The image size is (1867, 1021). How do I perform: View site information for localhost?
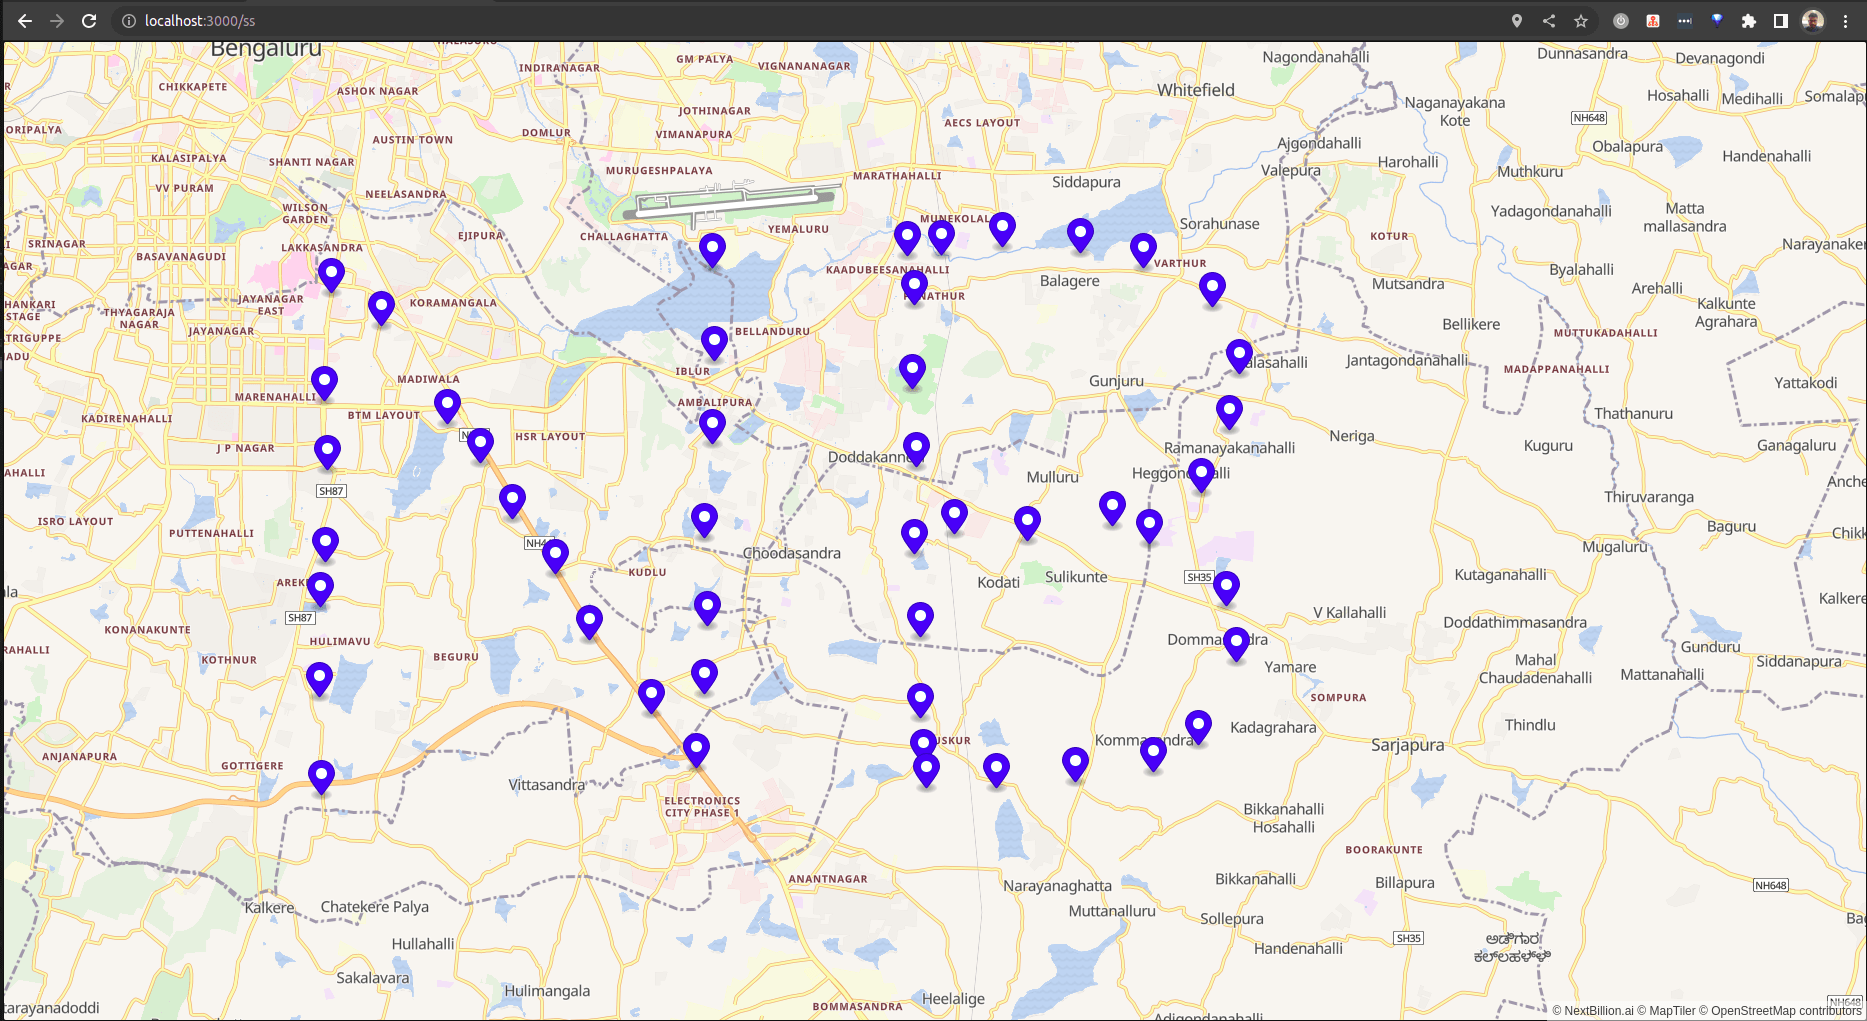pyautogui.click(x=129, y=21)
